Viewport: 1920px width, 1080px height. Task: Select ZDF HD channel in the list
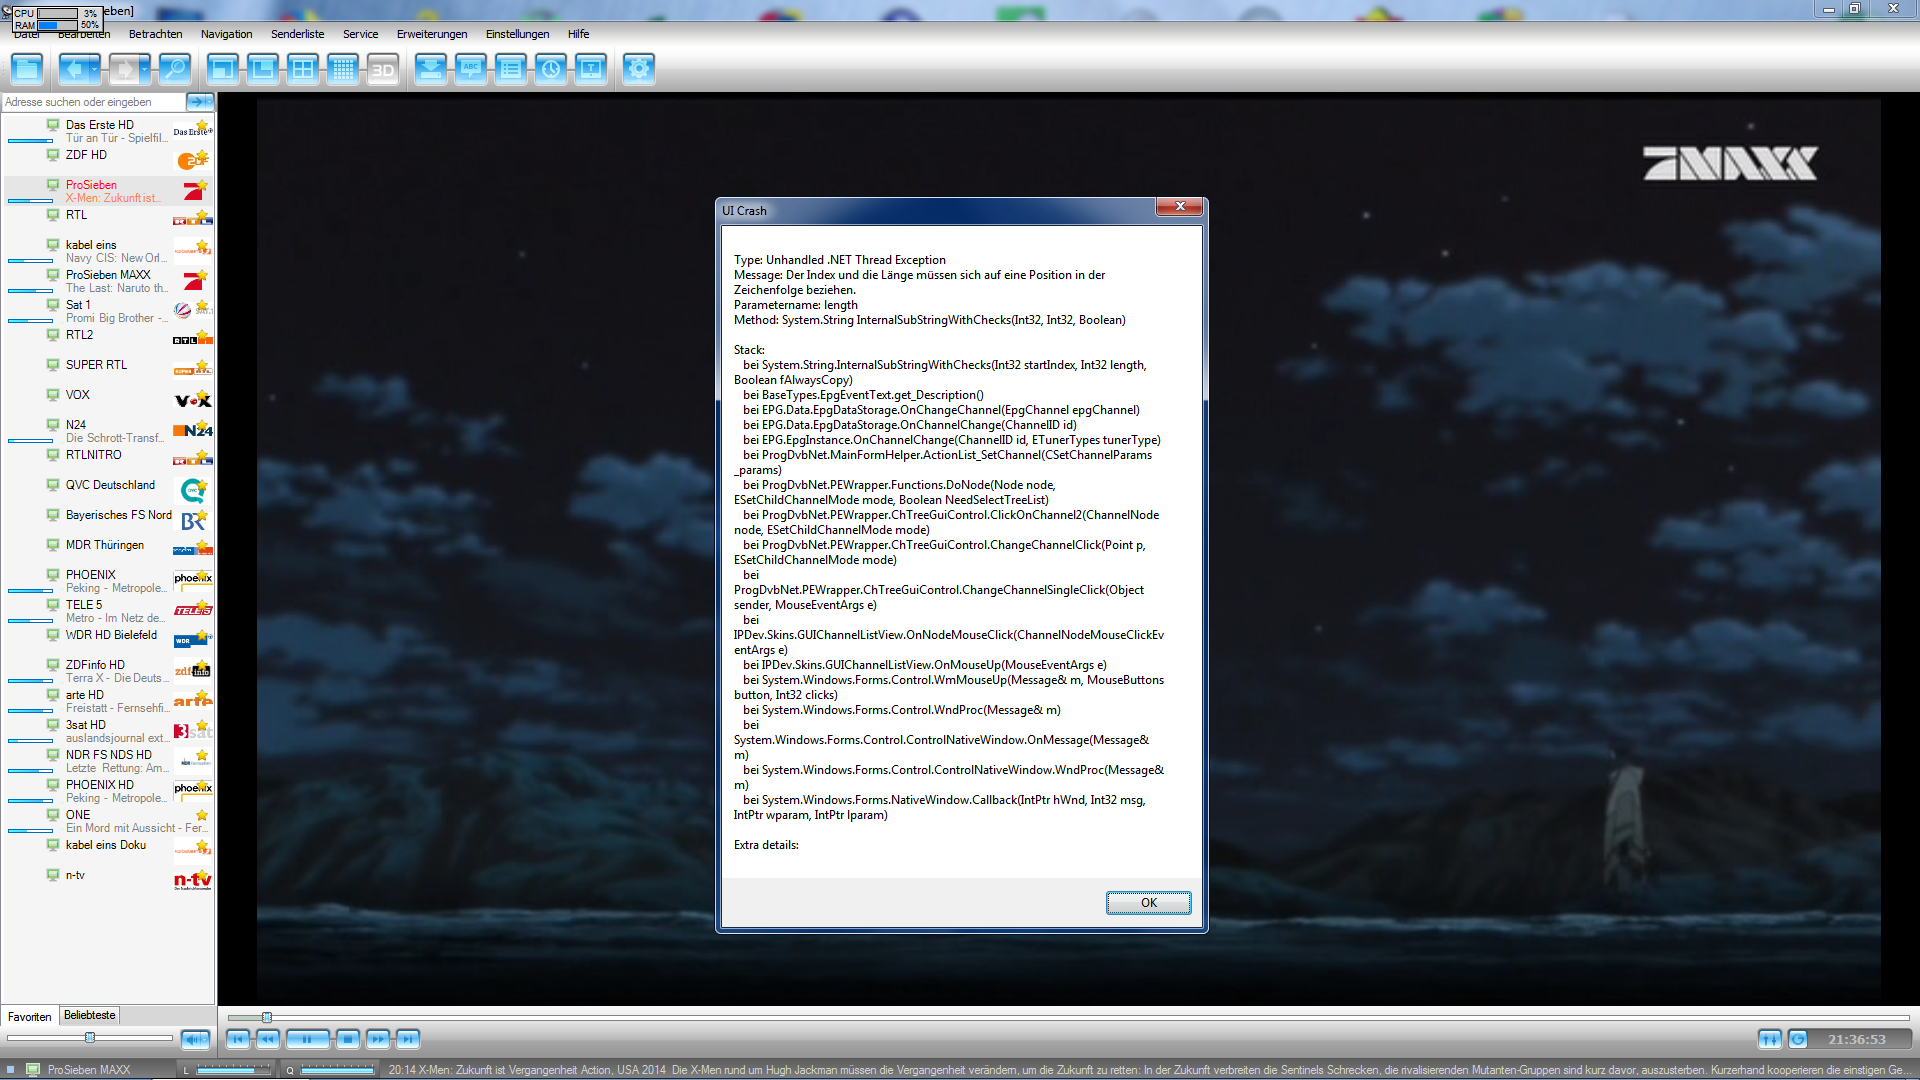click(x=86, y=155)
